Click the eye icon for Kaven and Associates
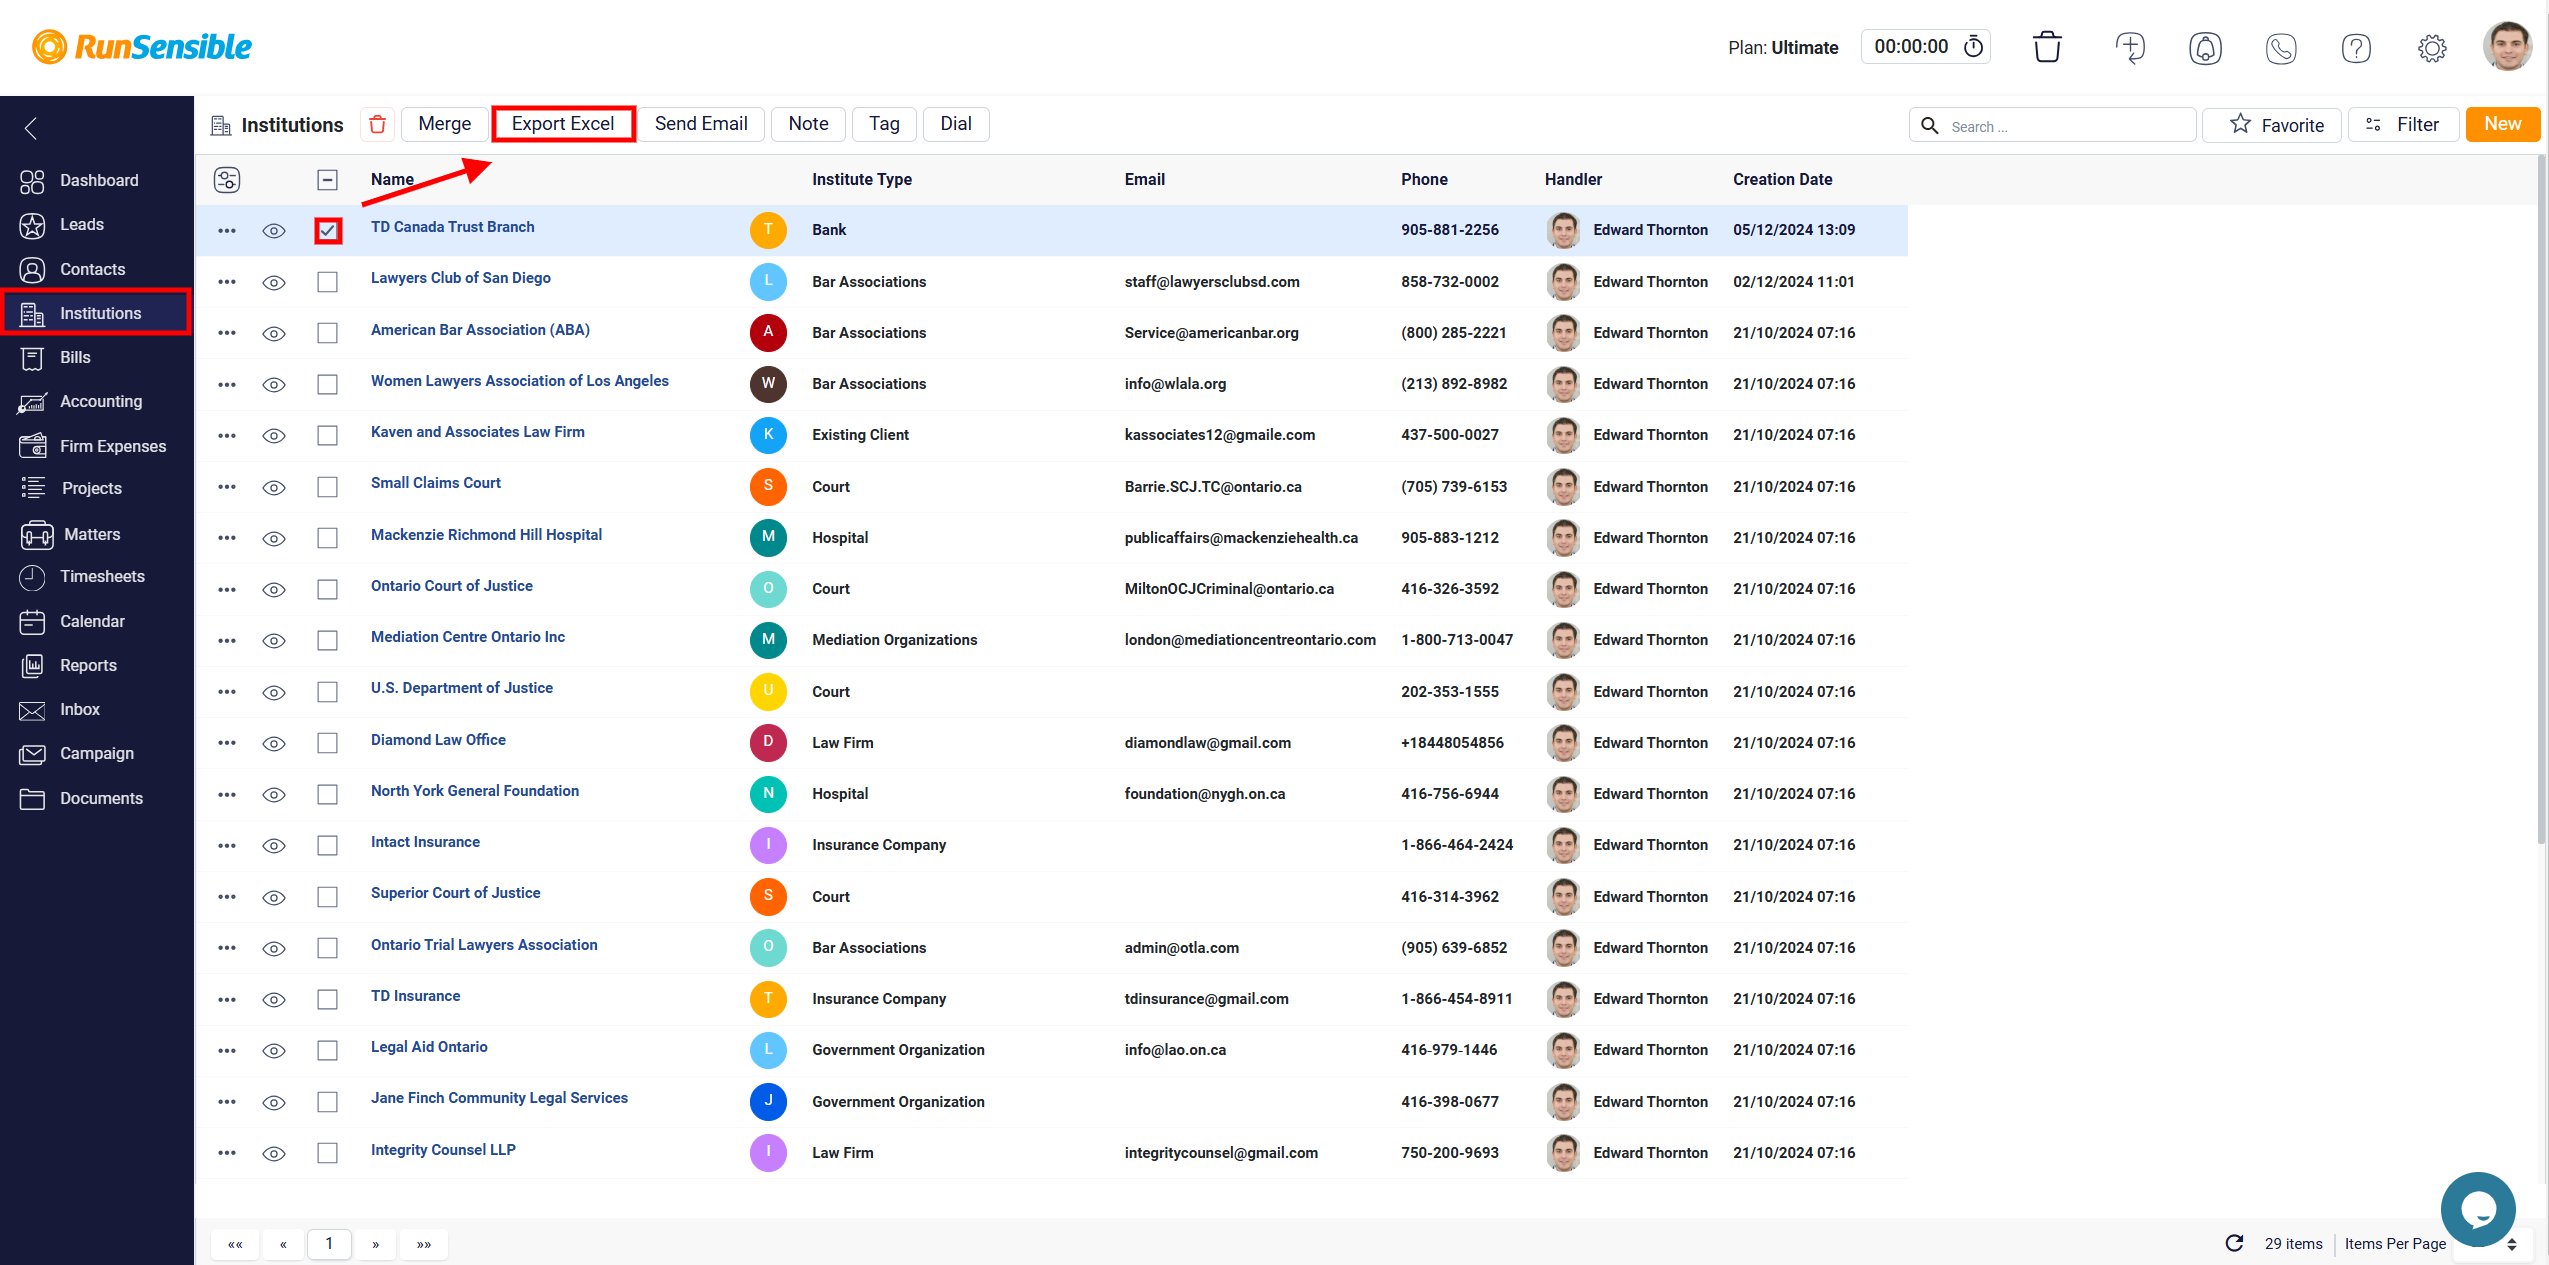The image size is (2549, 1265). [x=274, y=436]
